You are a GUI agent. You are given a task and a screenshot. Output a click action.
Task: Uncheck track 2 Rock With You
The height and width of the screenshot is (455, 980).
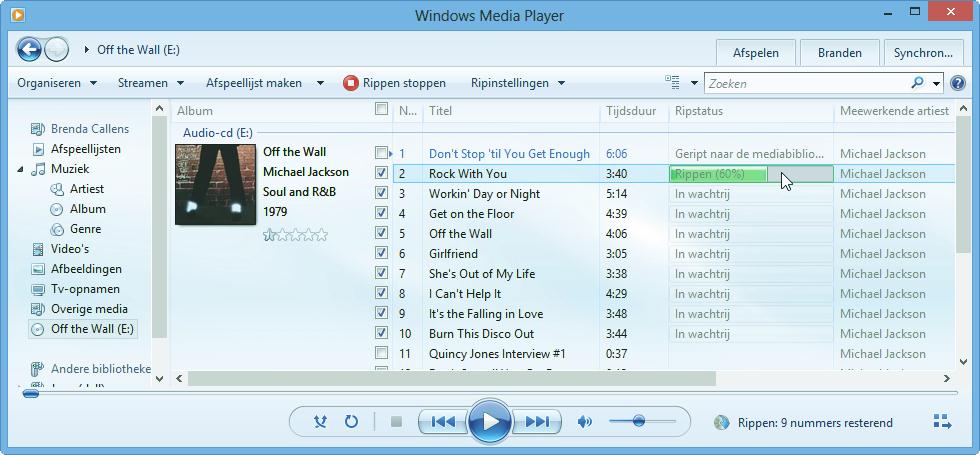381,172
